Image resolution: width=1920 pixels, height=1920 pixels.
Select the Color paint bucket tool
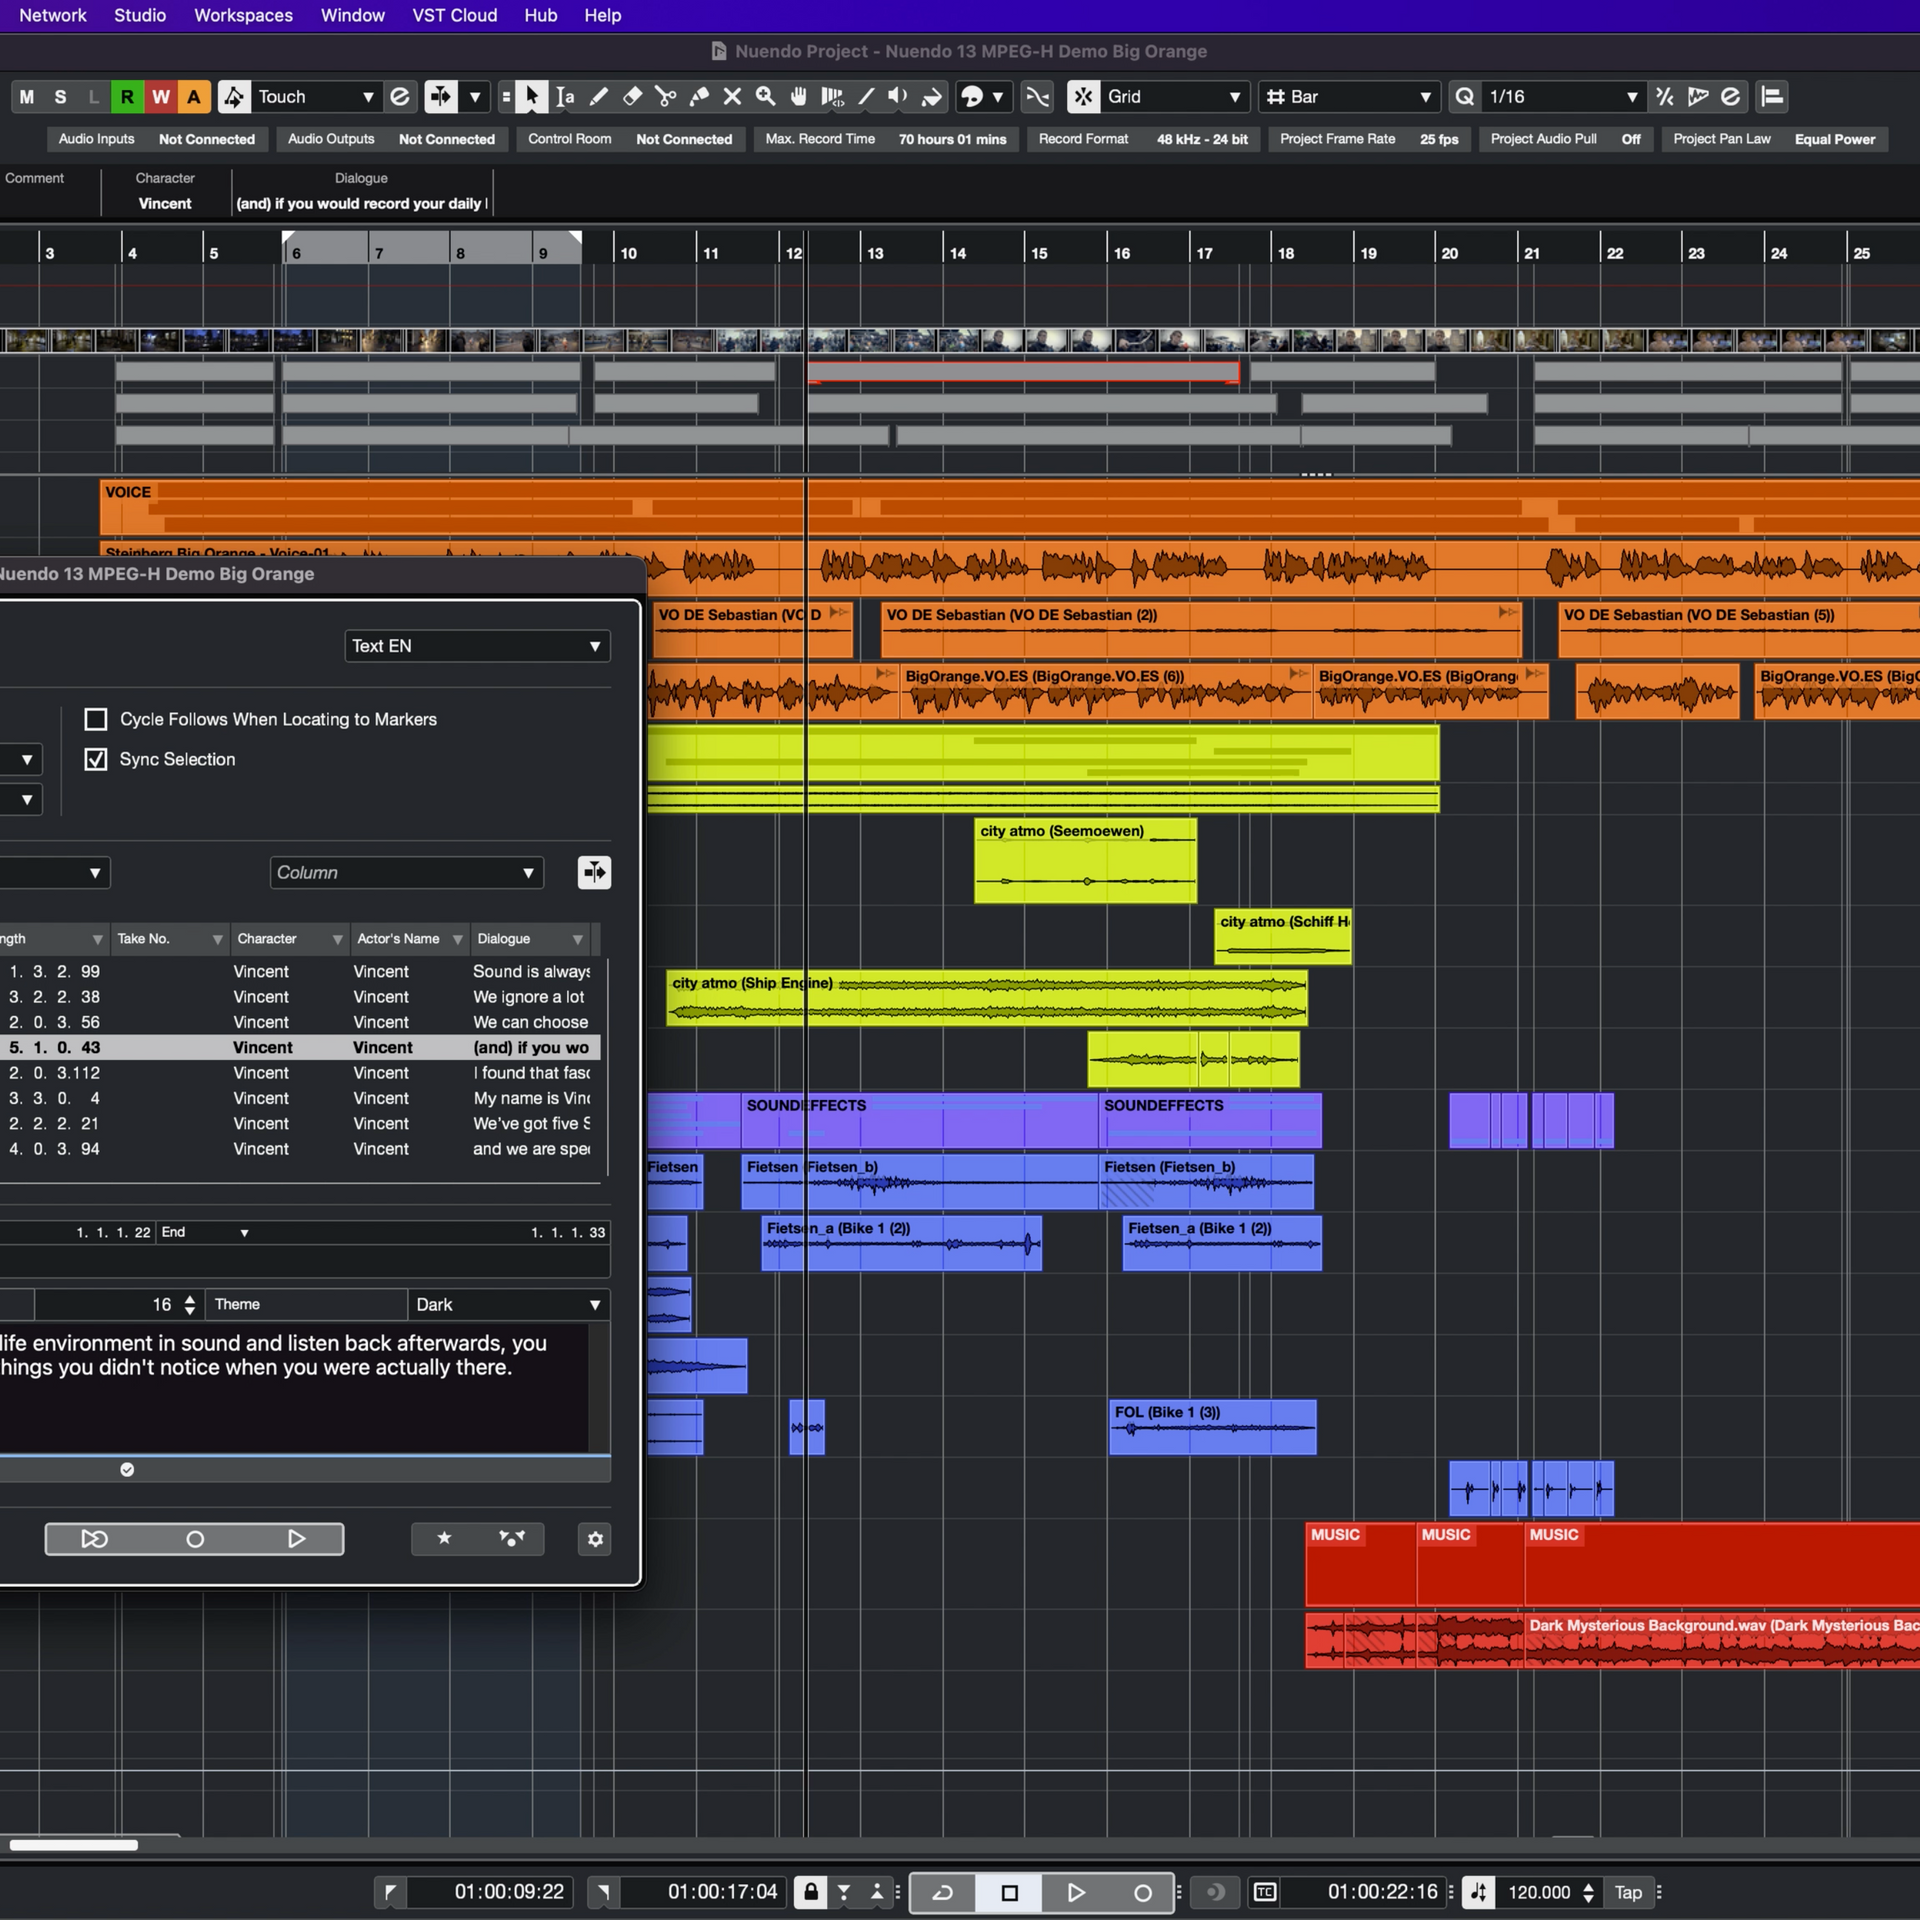click(932, 97)
